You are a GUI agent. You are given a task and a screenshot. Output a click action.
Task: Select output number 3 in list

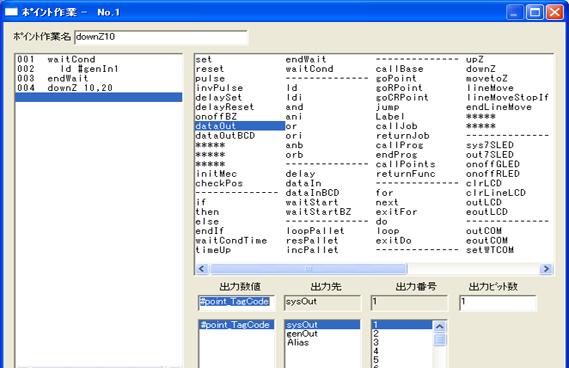click(x=376, y=342)
